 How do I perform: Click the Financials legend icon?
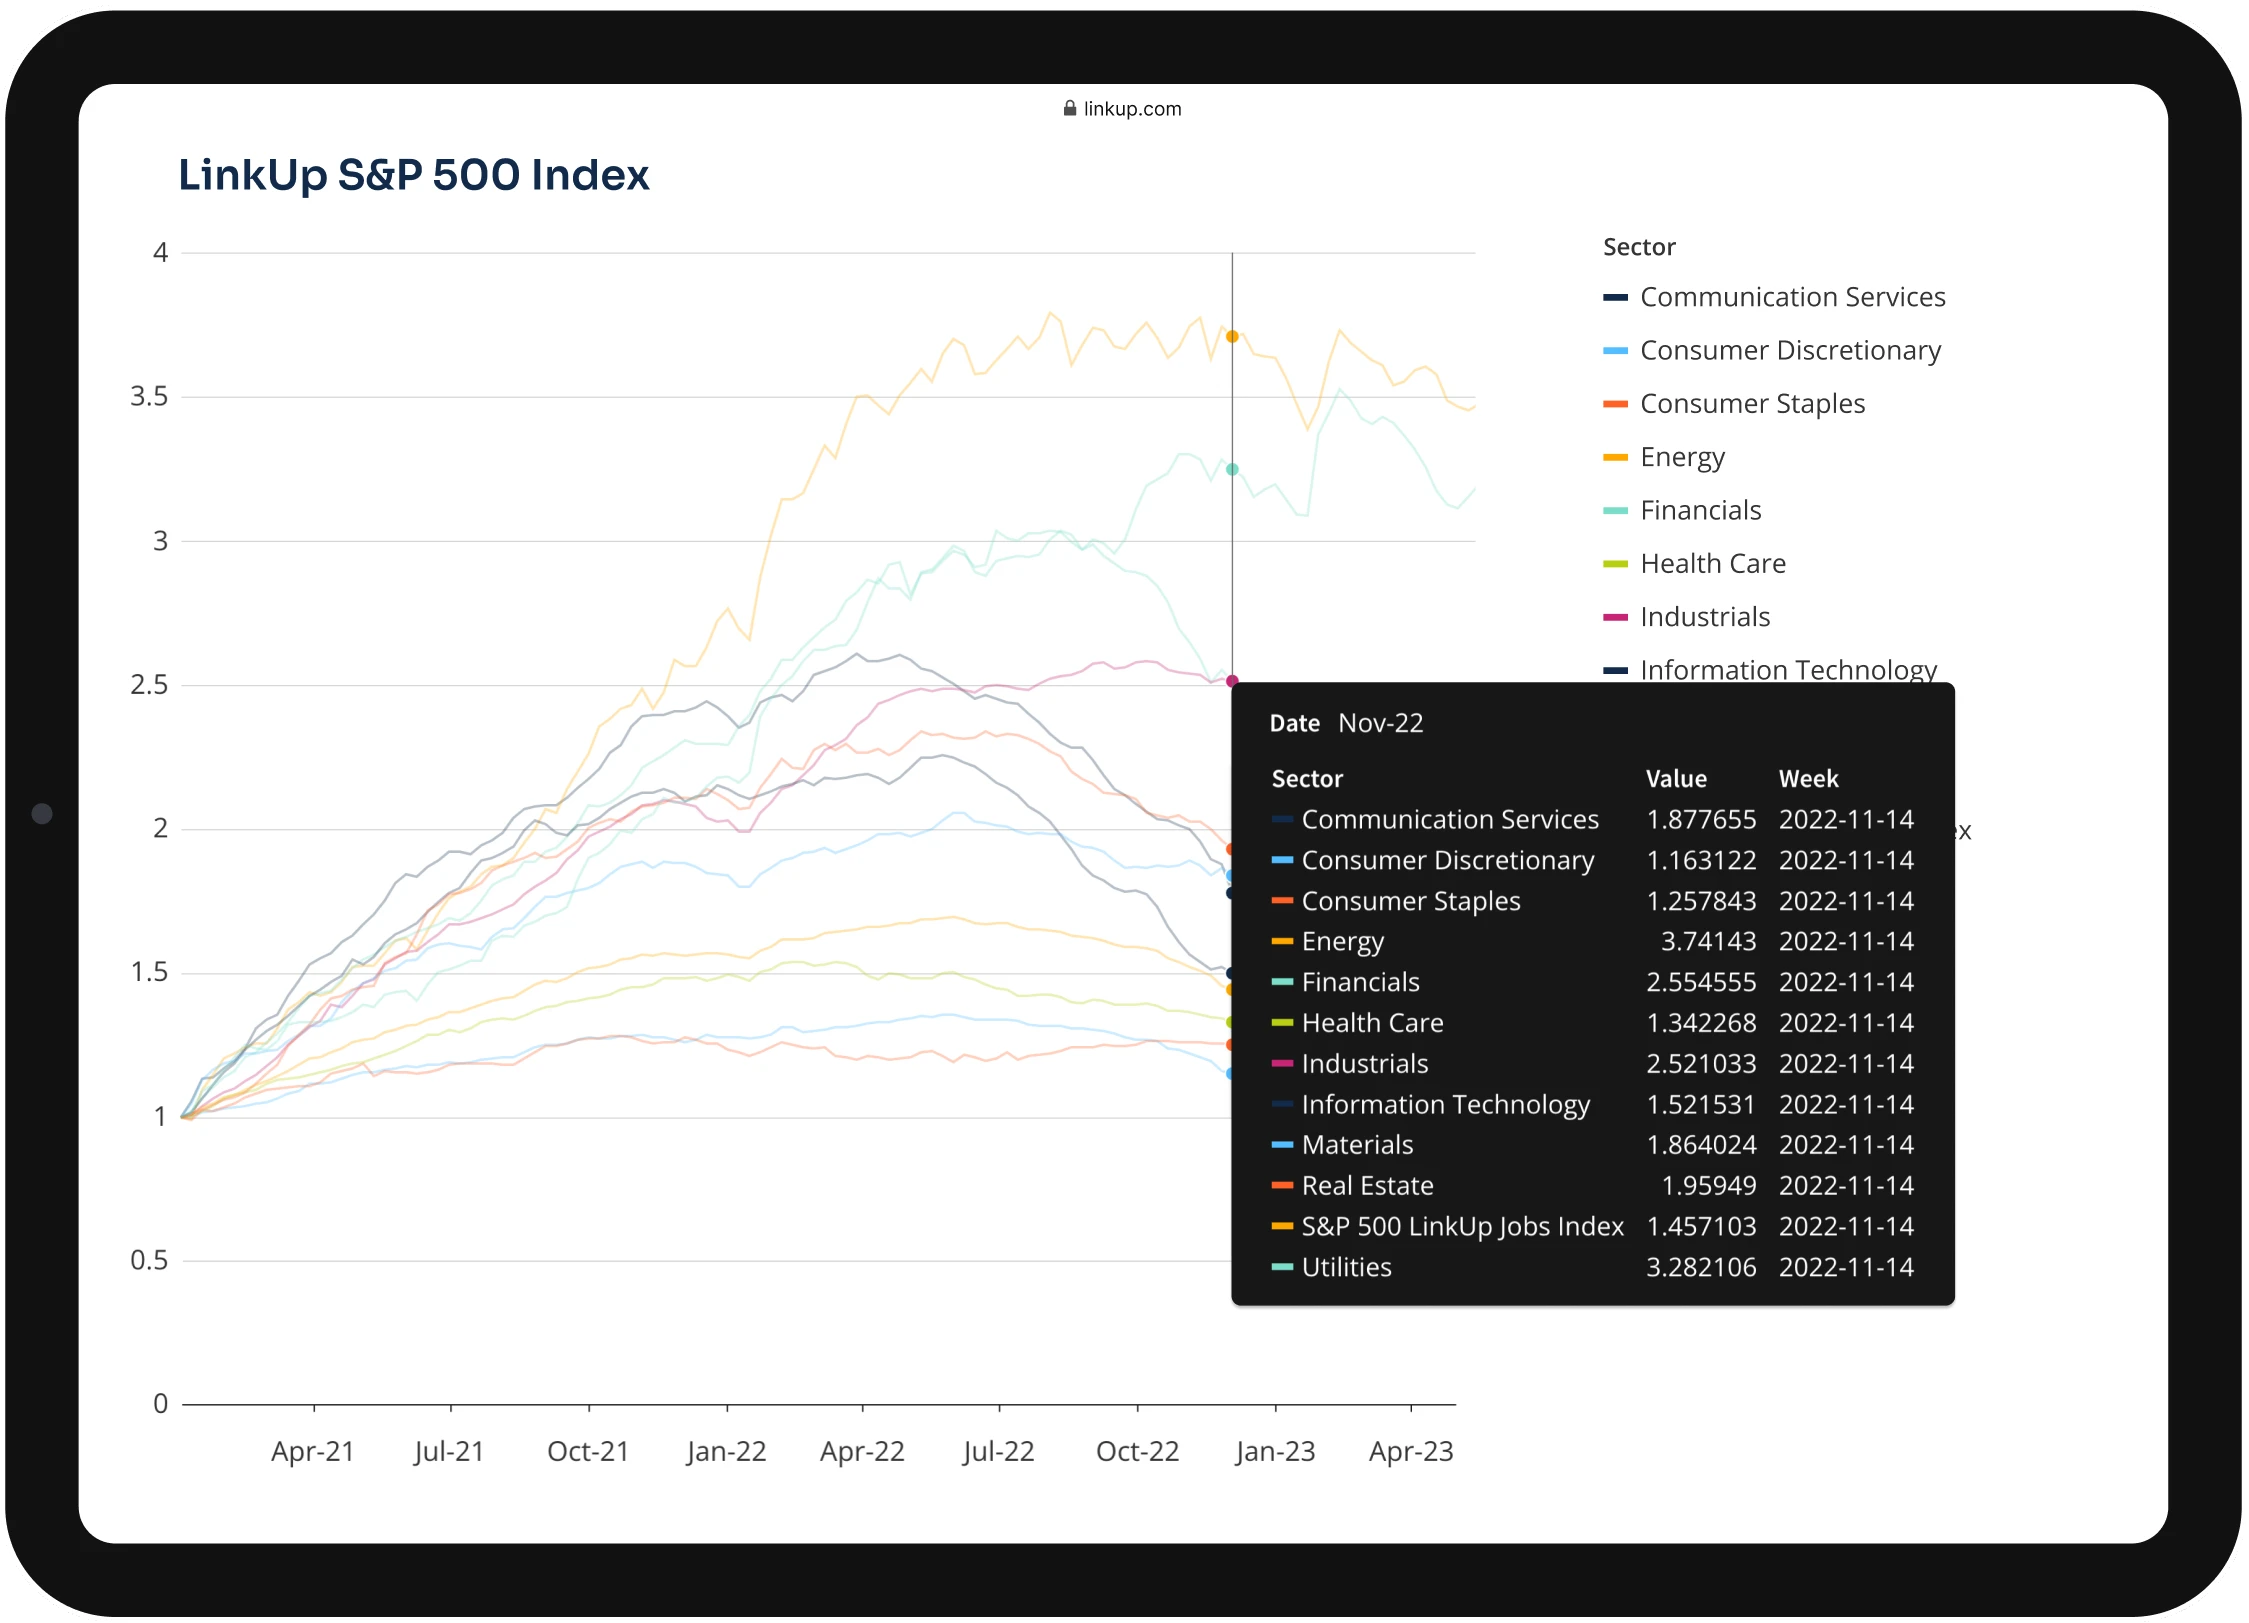[x=1615, y=508]
